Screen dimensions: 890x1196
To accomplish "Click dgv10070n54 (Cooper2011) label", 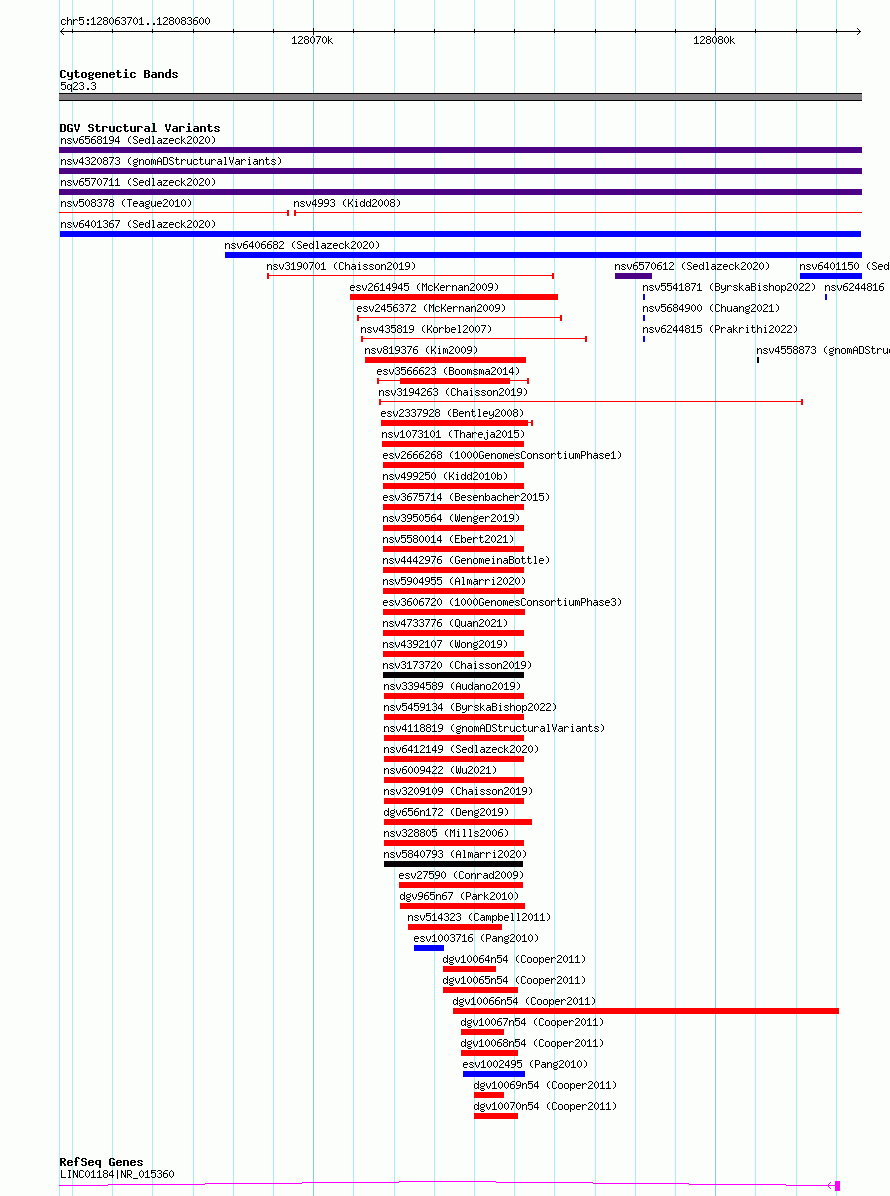I will coord(545,1106).
